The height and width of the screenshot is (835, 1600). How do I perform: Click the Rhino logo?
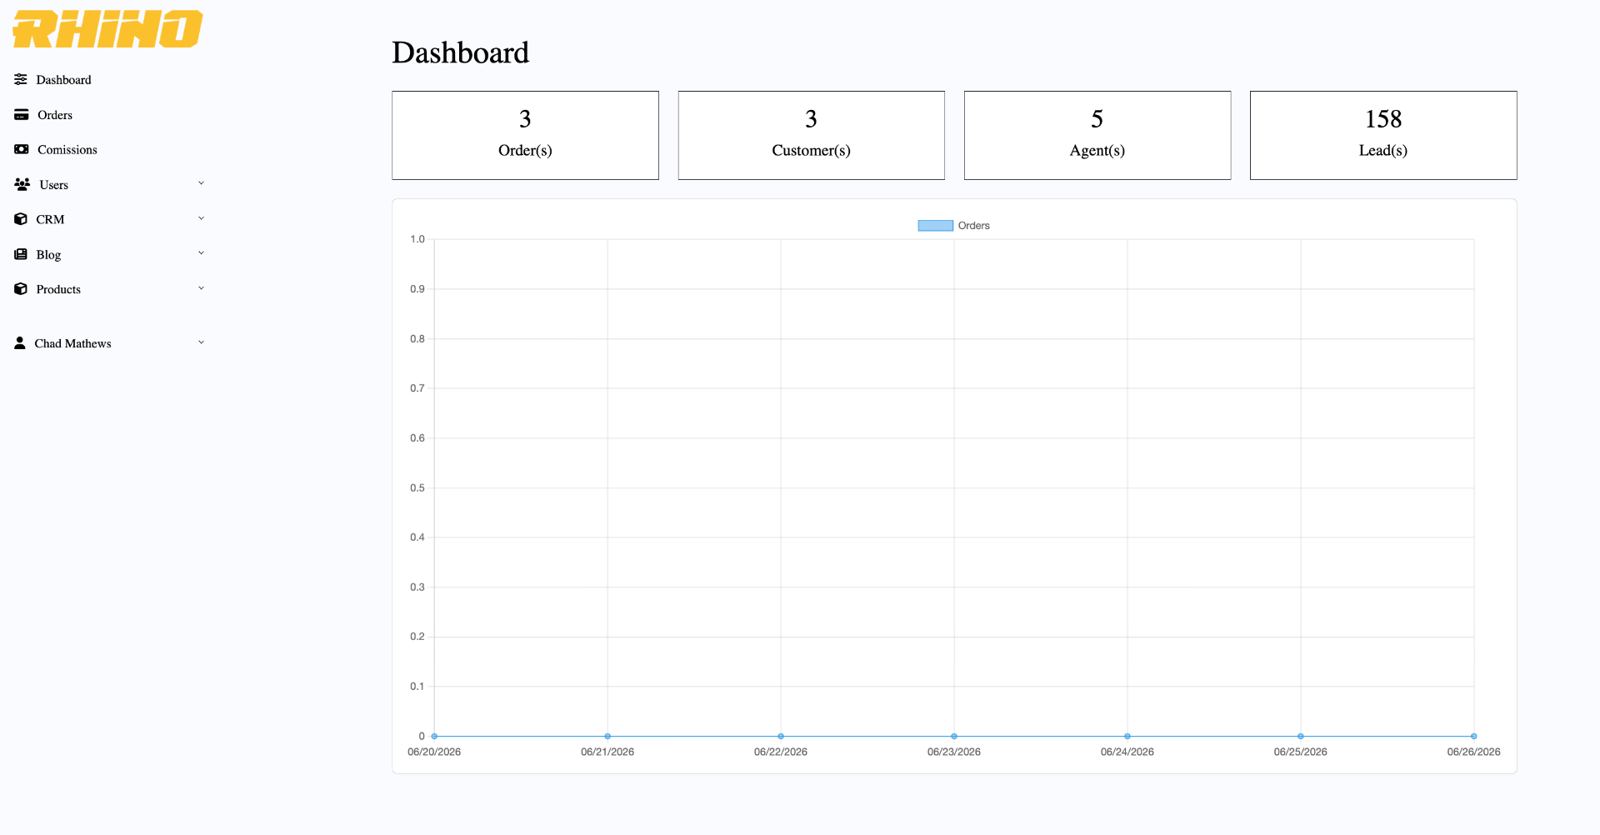tap(107, 29)
